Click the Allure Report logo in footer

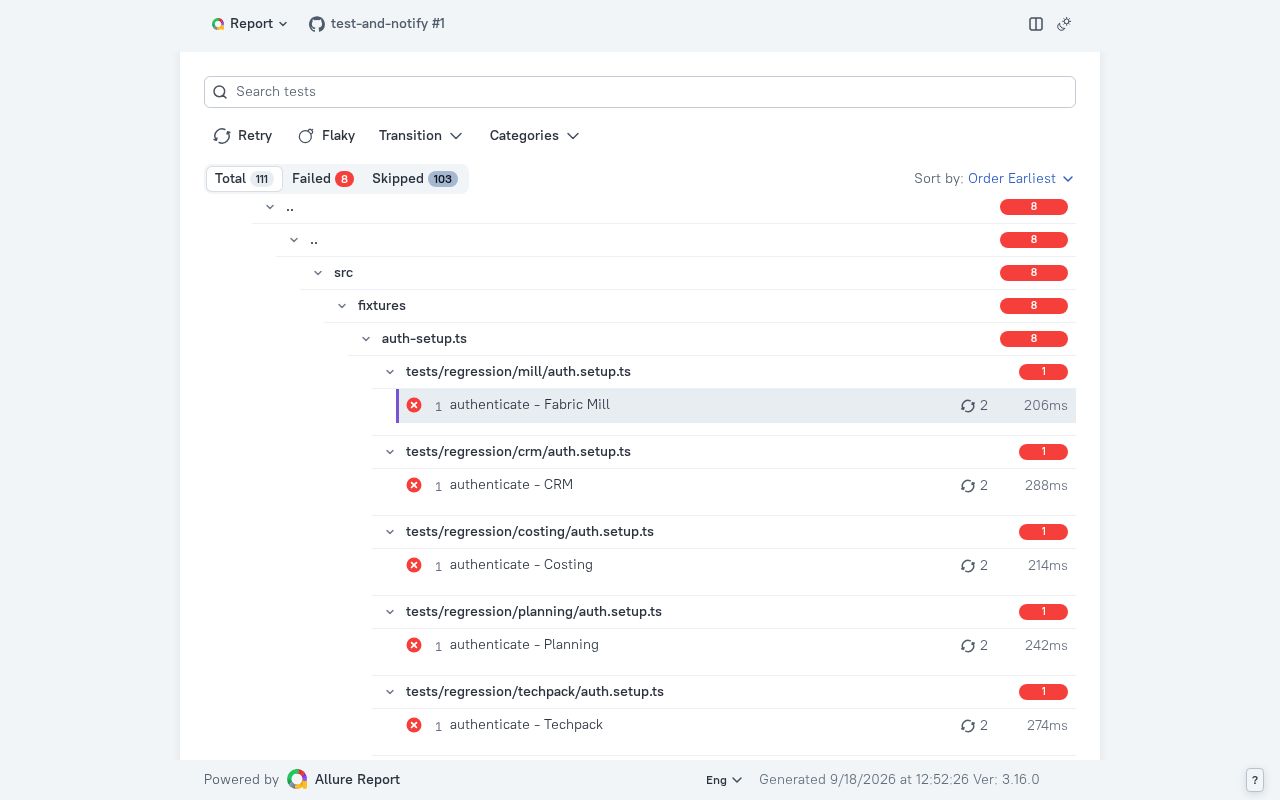(x=297, y=780)
